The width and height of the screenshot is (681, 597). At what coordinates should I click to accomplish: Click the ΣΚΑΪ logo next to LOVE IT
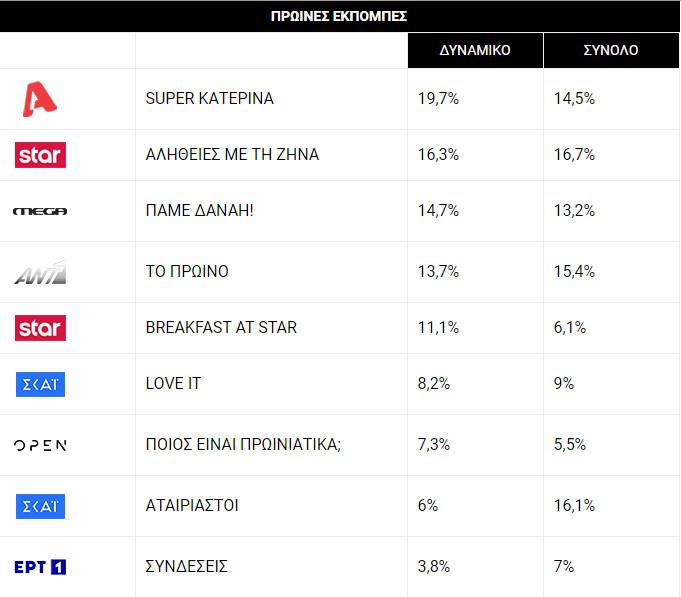[40, 384]
